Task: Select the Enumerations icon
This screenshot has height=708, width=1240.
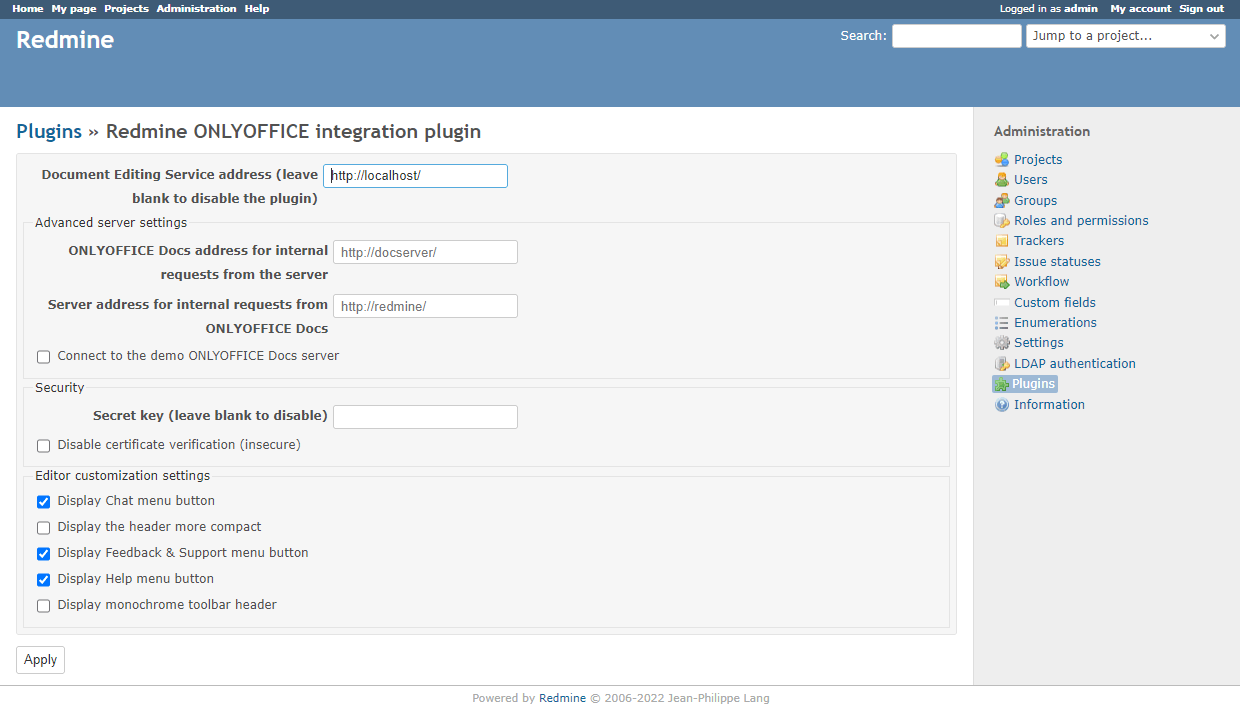Action: 1002,322
